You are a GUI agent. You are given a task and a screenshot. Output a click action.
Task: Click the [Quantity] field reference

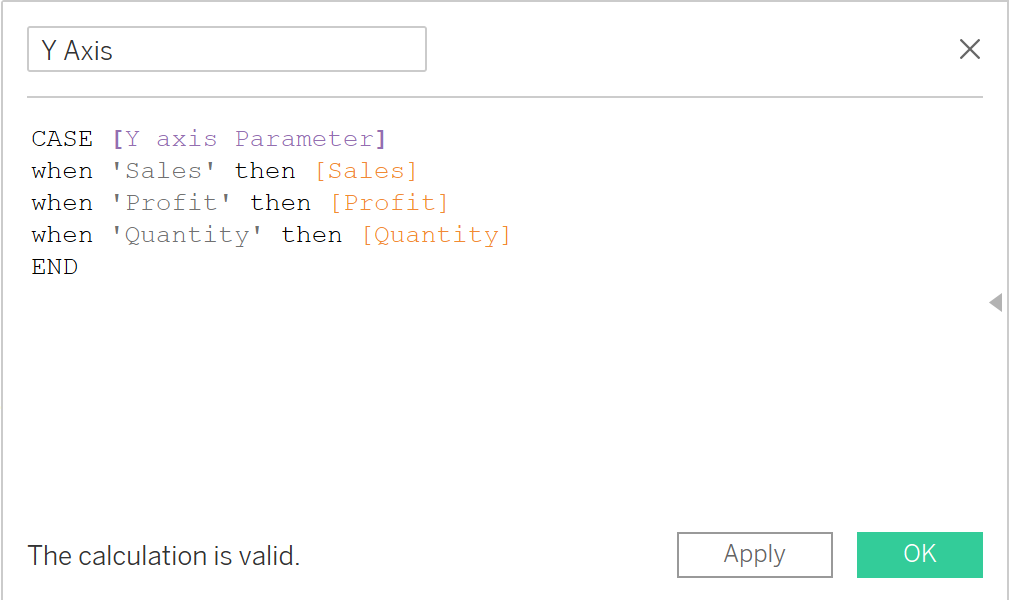(x=436, y=235)
